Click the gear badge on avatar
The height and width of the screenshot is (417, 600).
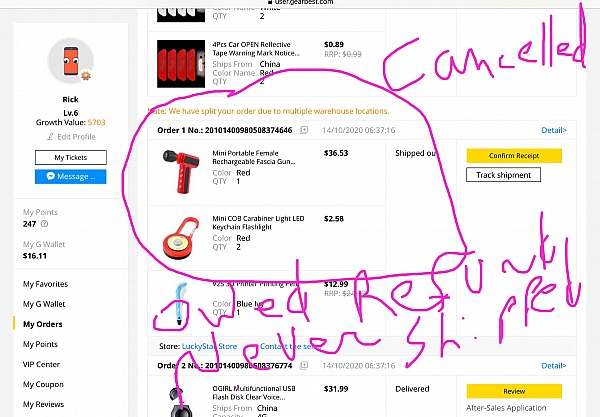coord(86,75)
